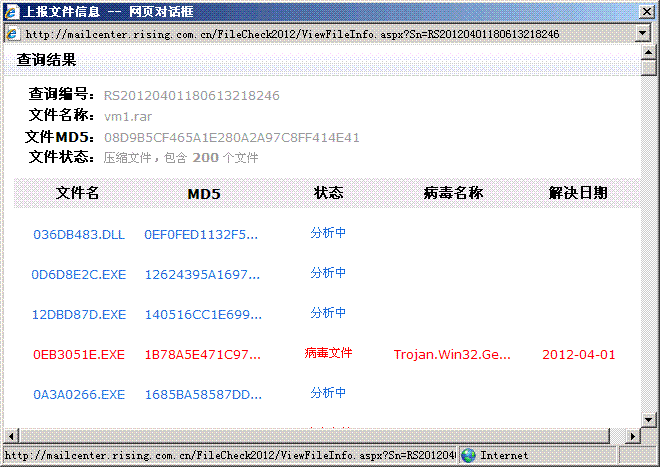Click the 病毒名称 column header

click(x=453, y=193)
